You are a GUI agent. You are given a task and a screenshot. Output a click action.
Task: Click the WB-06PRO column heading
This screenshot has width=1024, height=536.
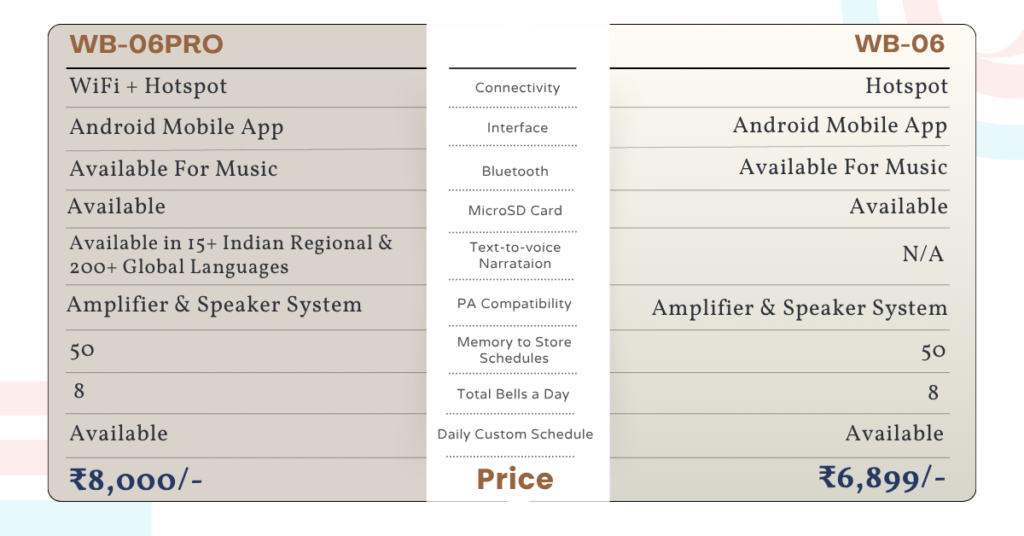(x=146, y=45)
